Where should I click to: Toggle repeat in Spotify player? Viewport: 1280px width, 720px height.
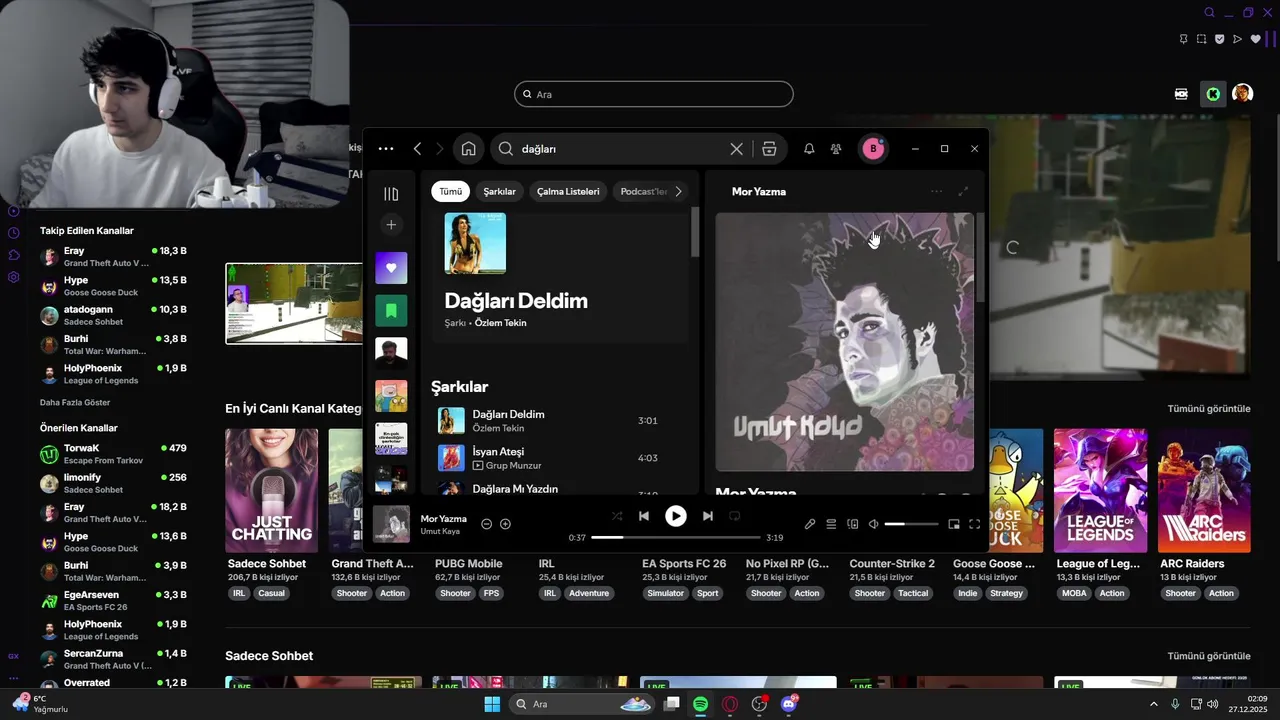735,516
